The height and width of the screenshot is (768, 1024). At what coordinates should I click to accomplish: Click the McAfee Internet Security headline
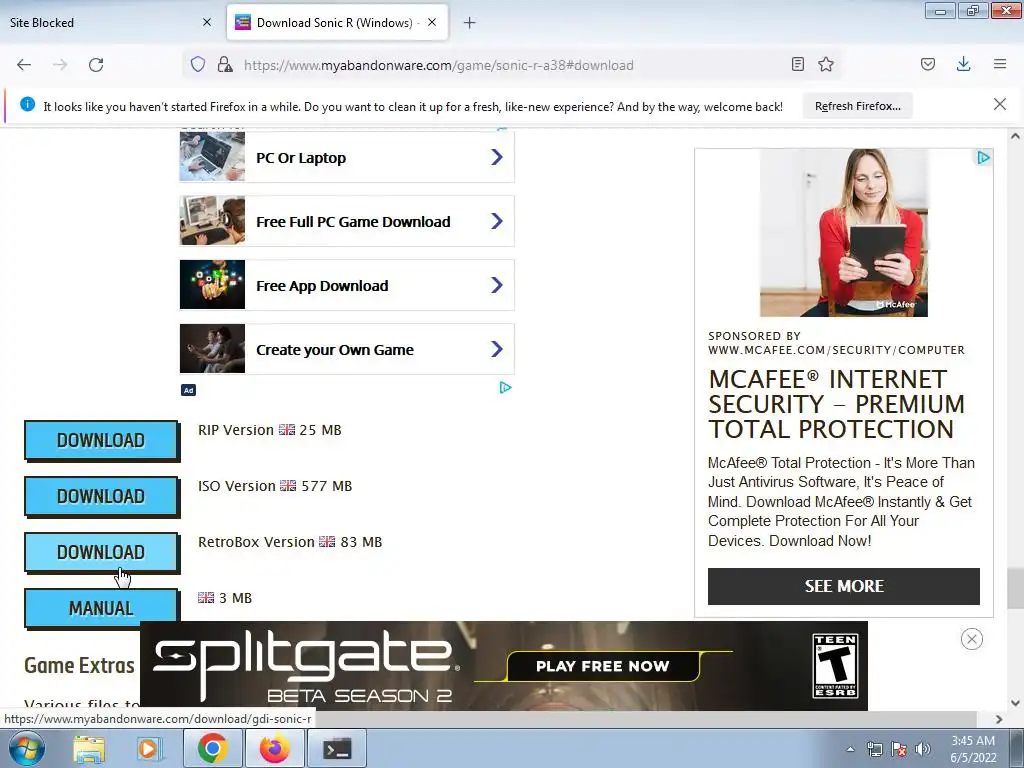(836, 404)
